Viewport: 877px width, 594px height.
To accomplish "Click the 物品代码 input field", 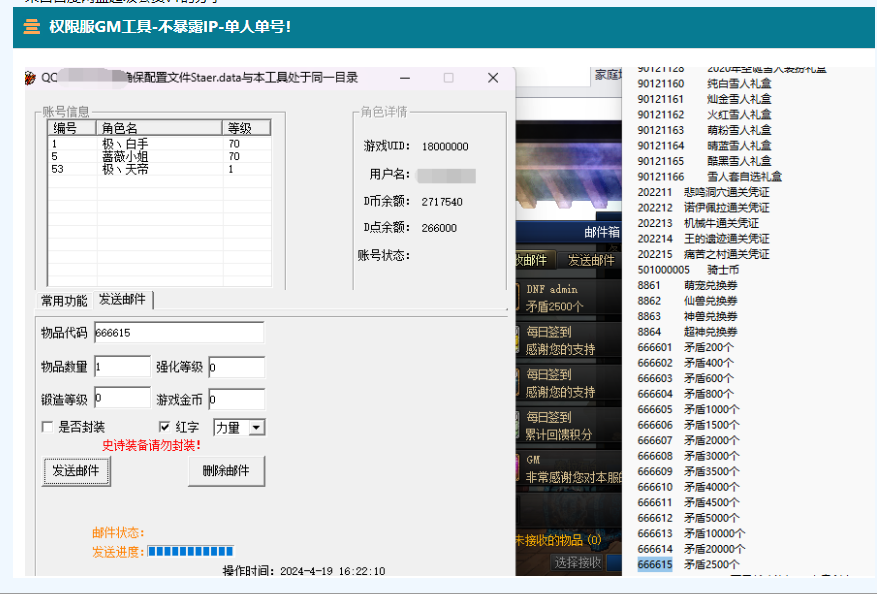I will pyautogui.click(x=178, y=333).
